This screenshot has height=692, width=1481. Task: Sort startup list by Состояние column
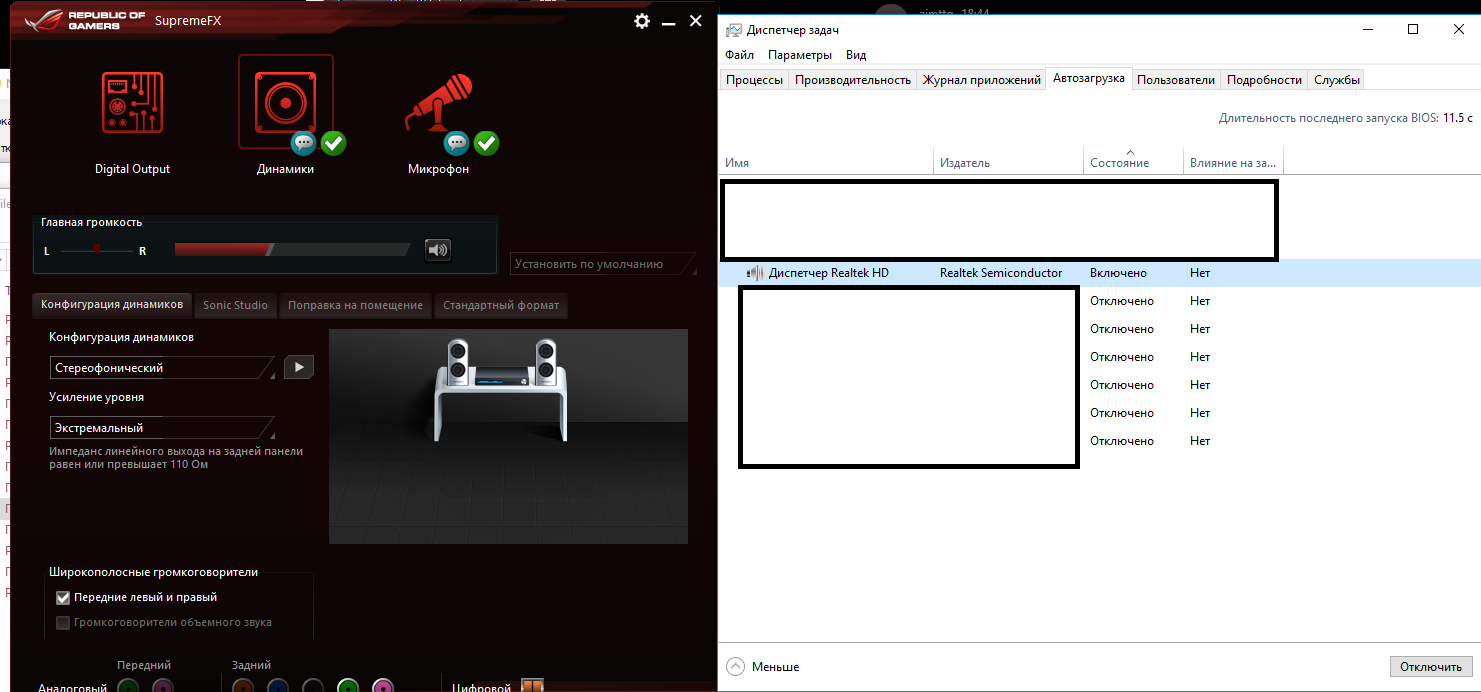pyautogui.click(x=1133, y=162)
